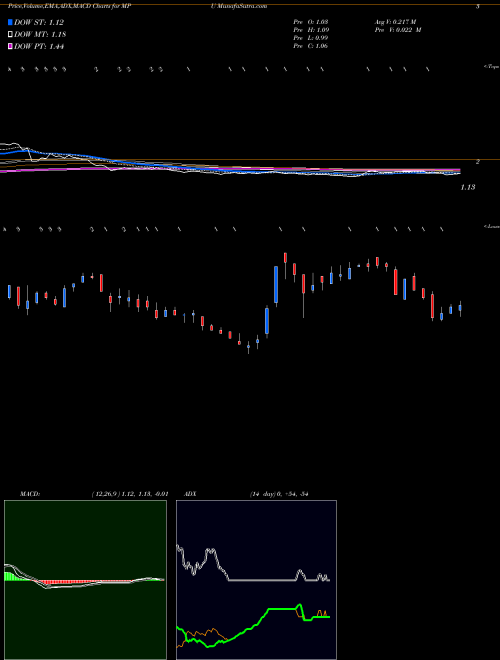Click the 'MunafaSutra.com' source text

pos(242,6)
